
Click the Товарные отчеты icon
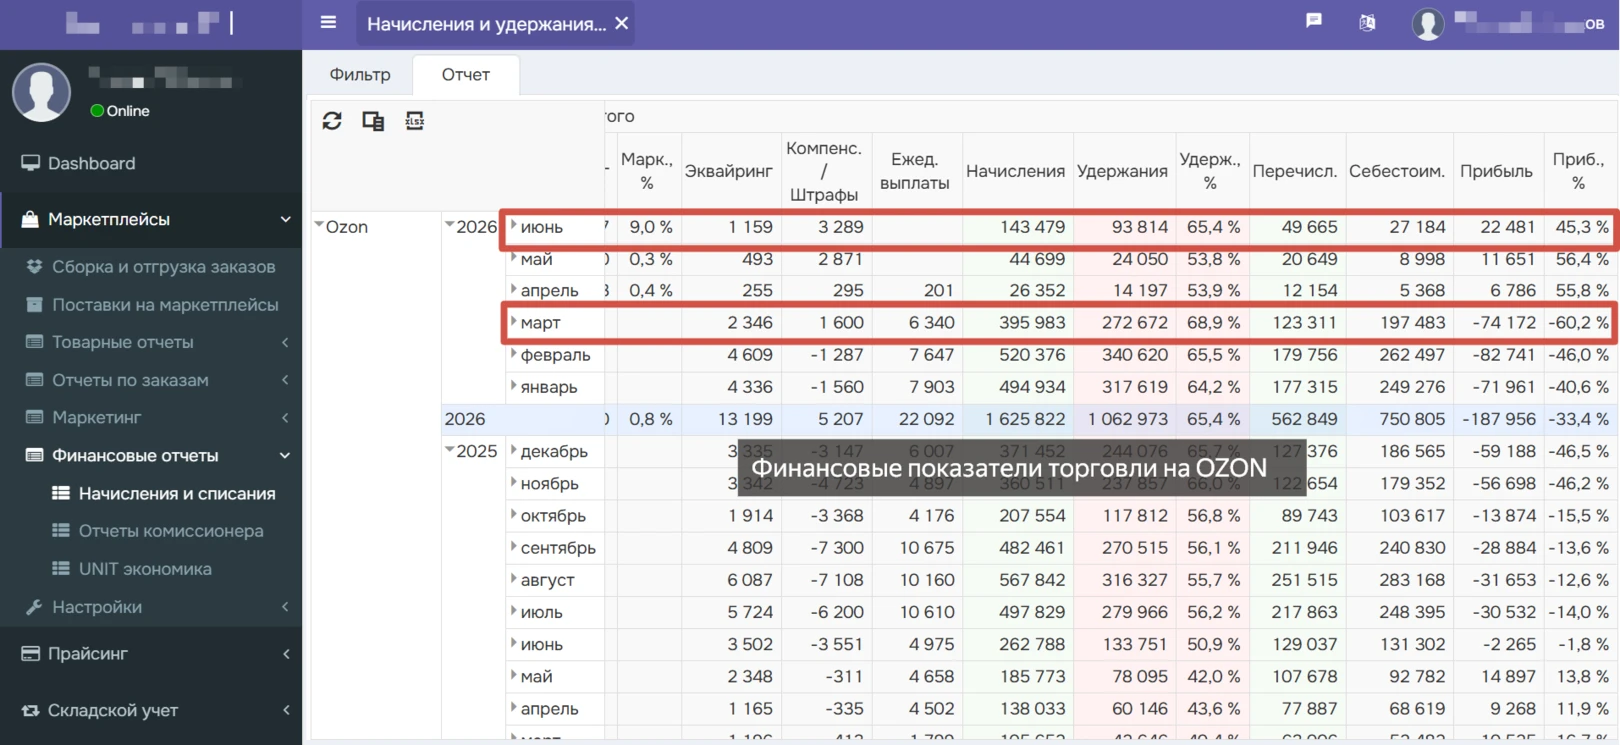pos(35,342)
